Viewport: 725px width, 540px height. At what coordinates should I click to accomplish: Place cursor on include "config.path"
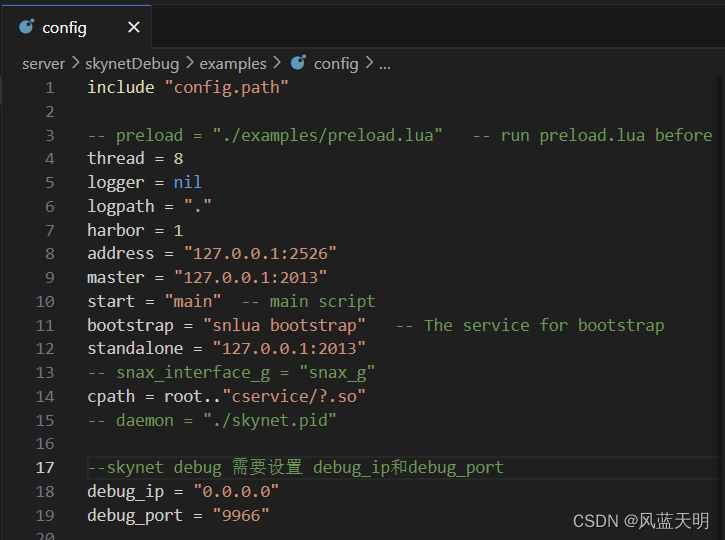point(188,87)
